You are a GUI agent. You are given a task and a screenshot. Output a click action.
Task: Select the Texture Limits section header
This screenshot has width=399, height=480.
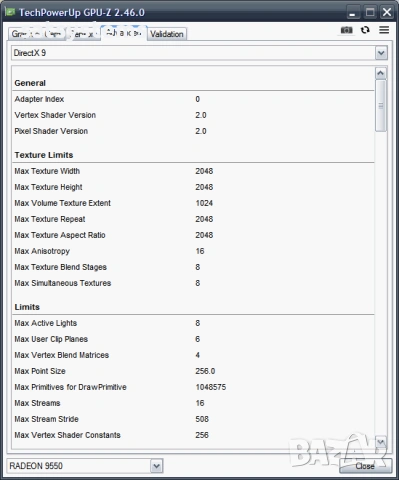point(44,155)
